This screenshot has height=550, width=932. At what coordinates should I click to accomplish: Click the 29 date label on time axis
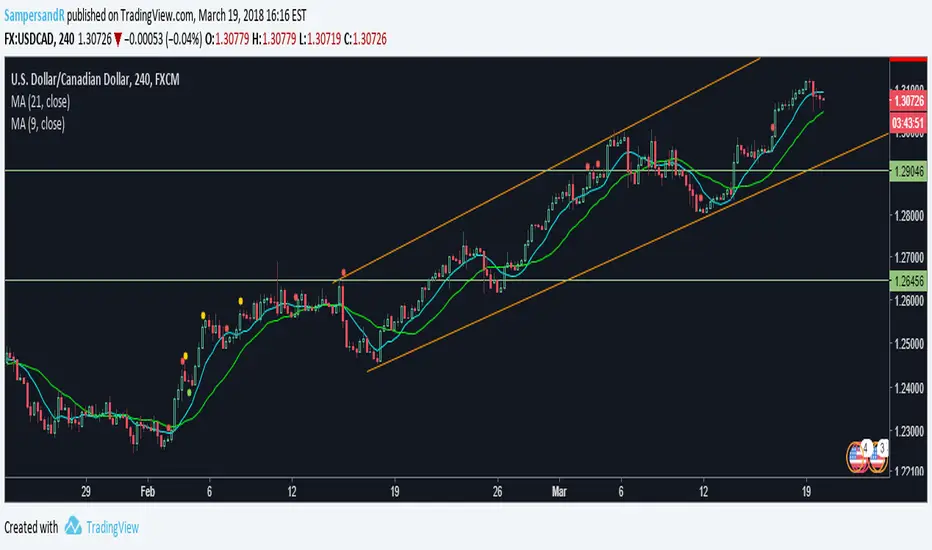(x=86, y=492)
